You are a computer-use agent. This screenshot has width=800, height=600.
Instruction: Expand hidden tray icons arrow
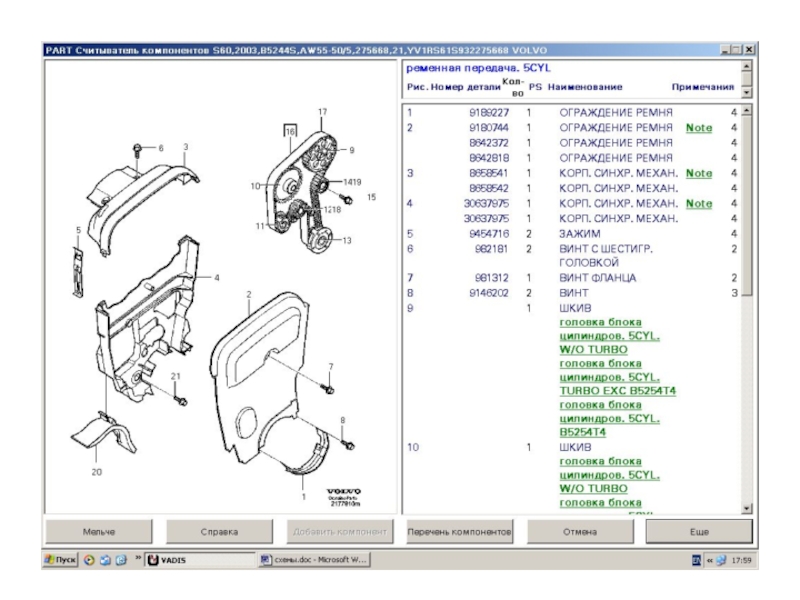(709, 560)
